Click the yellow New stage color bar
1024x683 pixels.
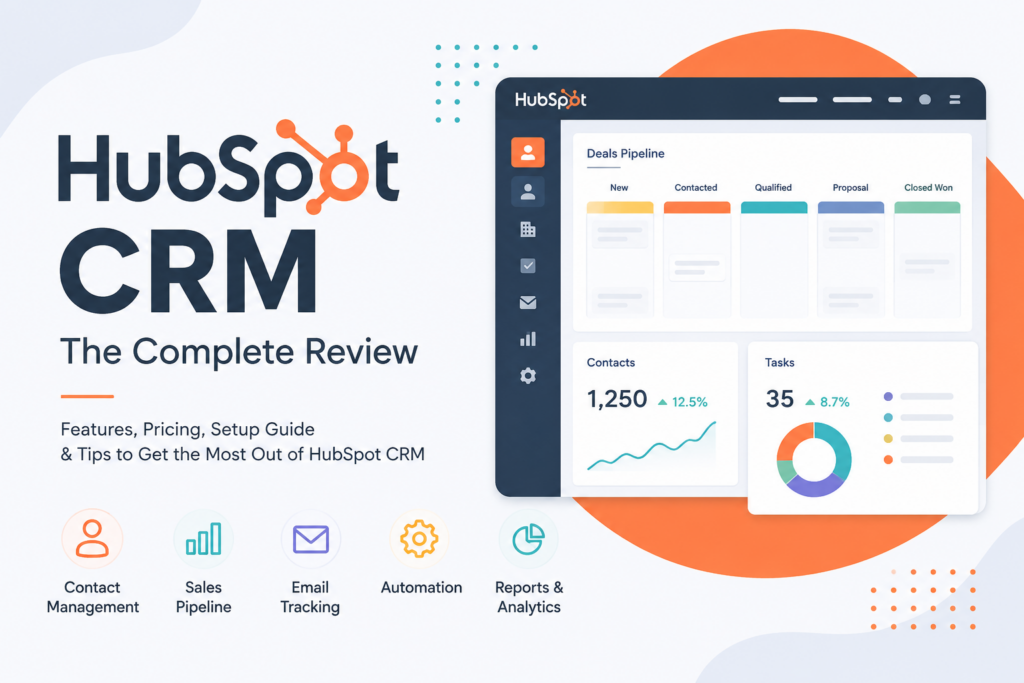[620, 208]
